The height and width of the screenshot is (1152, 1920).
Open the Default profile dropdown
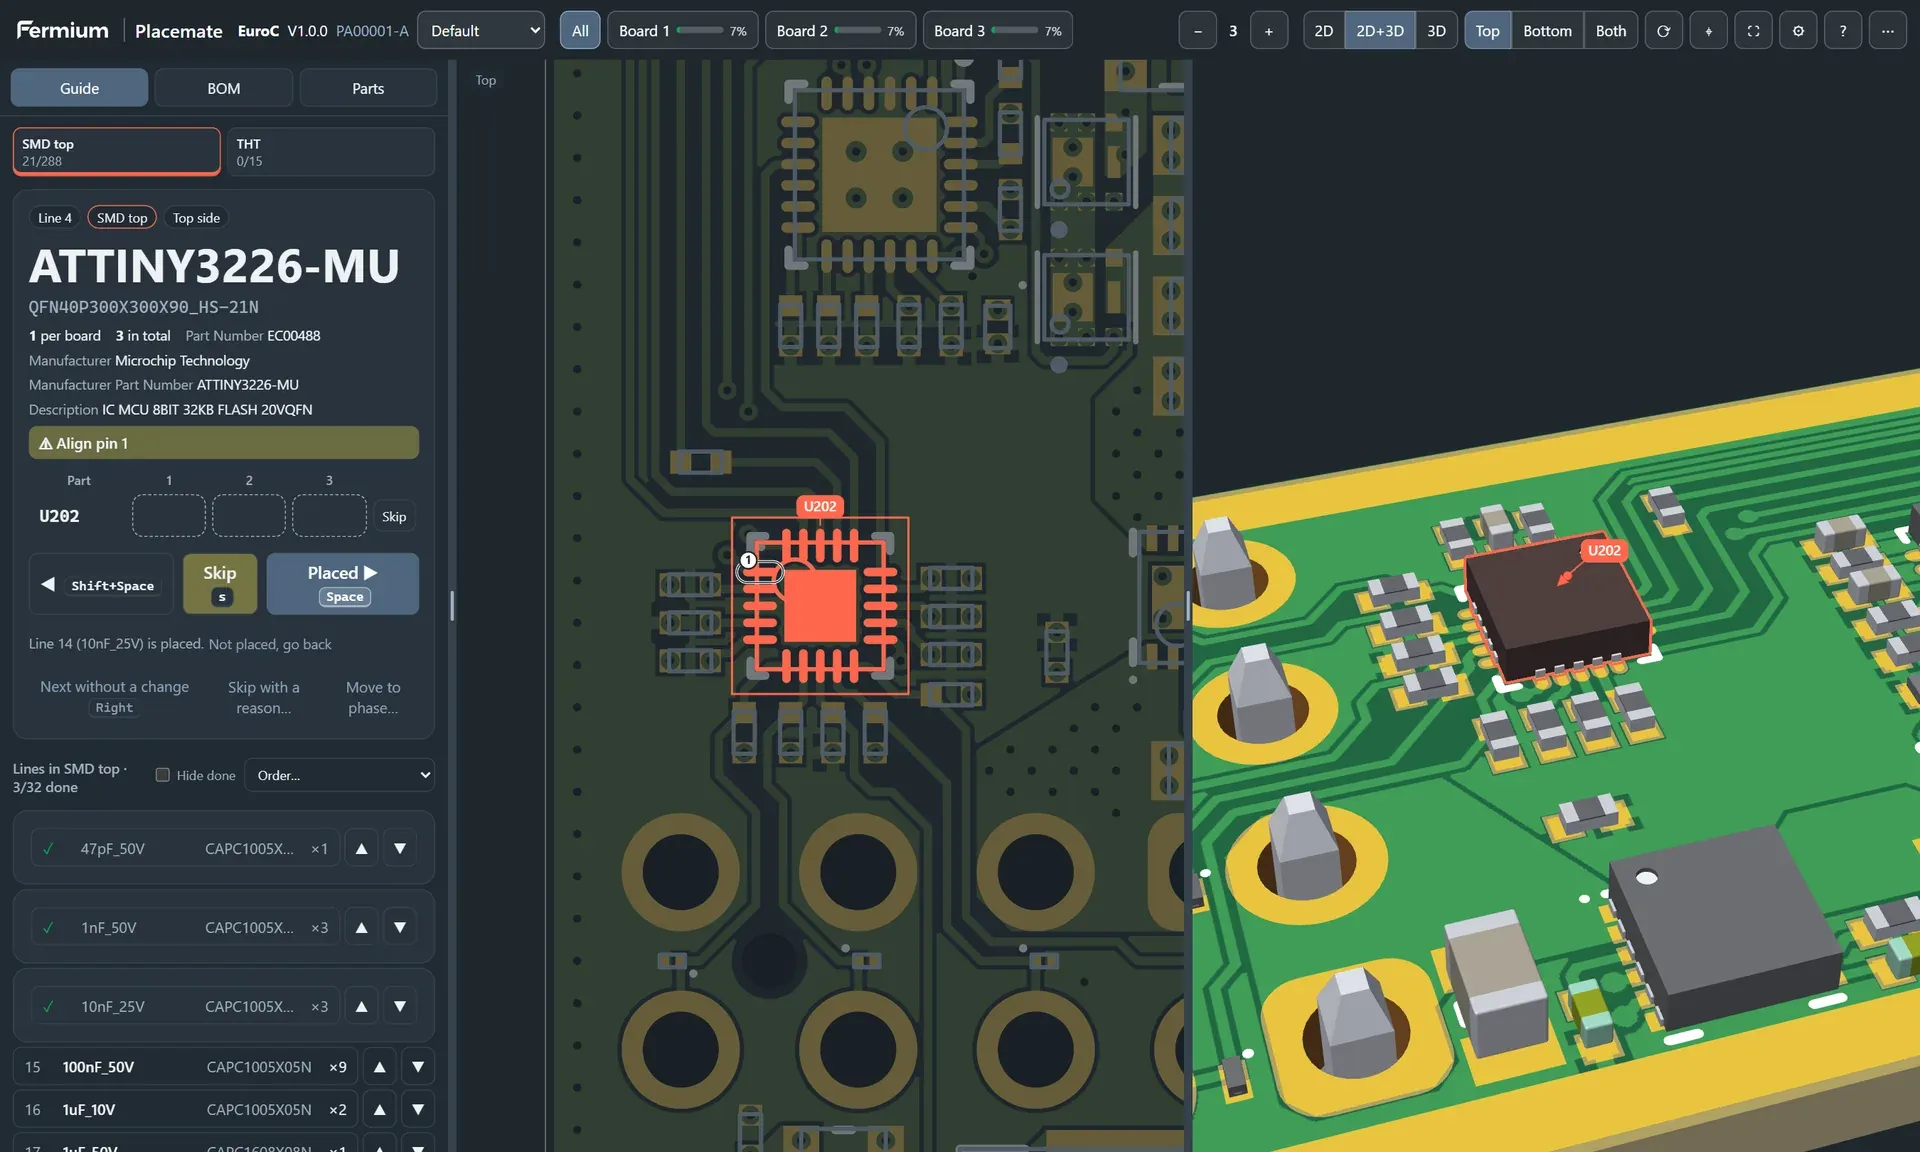(x=481, y=31)
